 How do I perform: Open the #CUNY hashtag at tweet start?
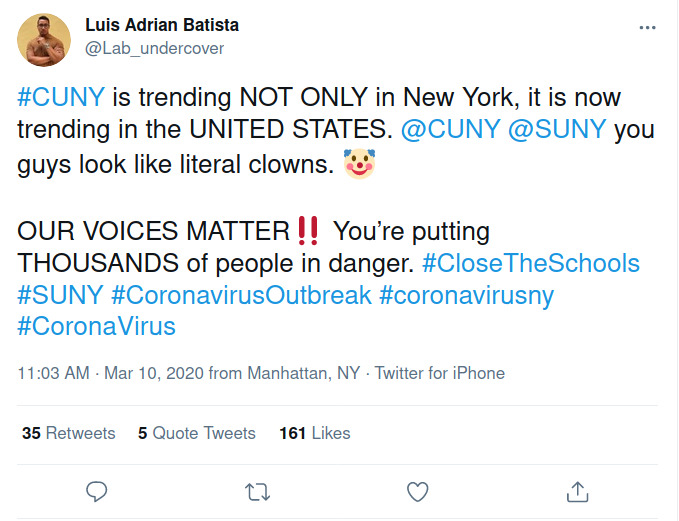pyautogui.click(x=61, y=99)
